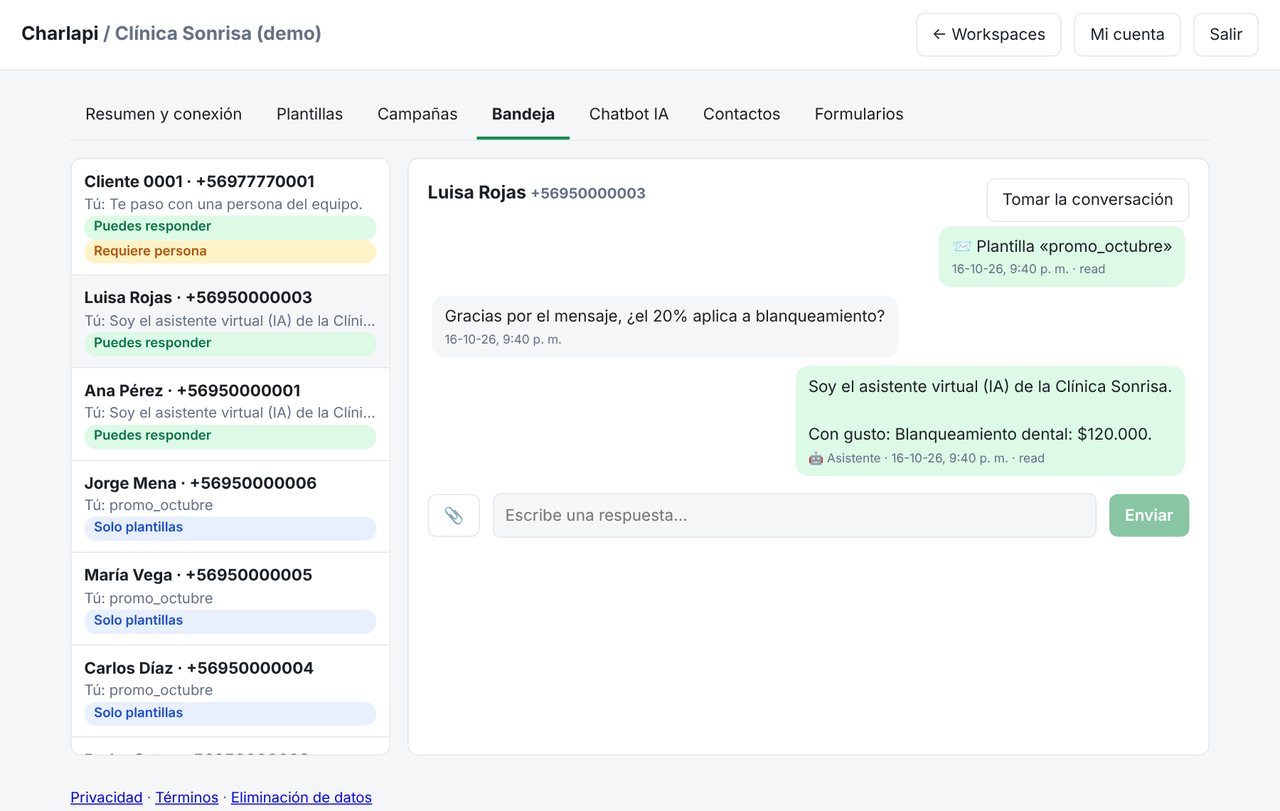Go back to Workspaces
This screenshot has width=1280, height=811.
point(989,34)
